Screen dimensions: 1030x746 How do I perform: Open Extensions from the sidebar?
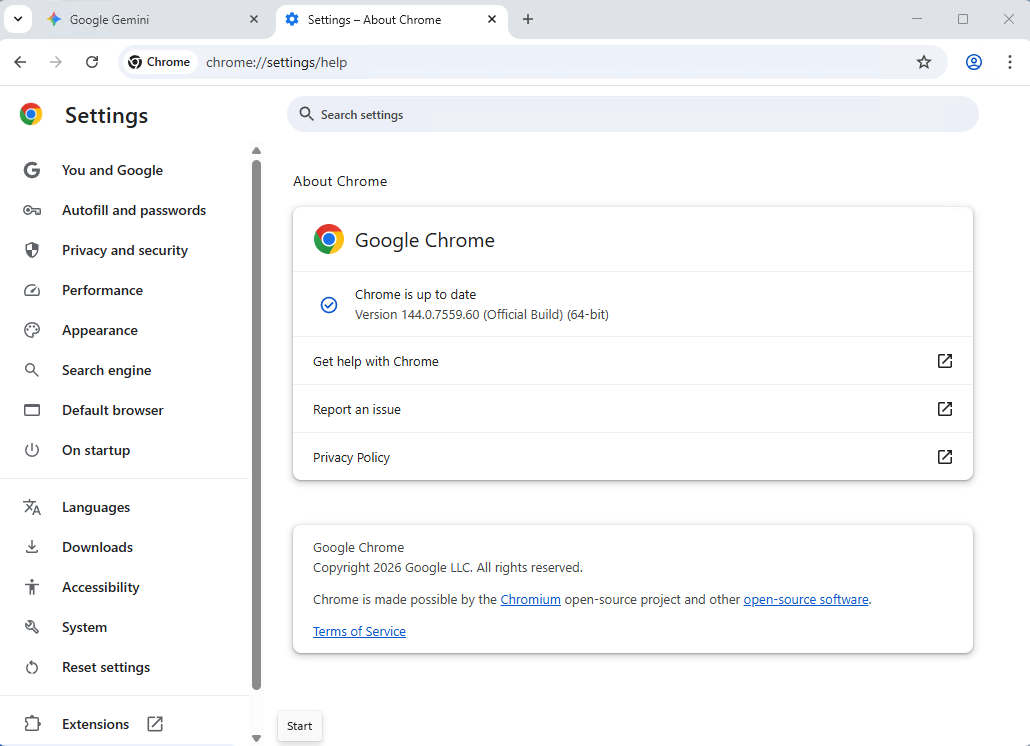coord(95,724)
